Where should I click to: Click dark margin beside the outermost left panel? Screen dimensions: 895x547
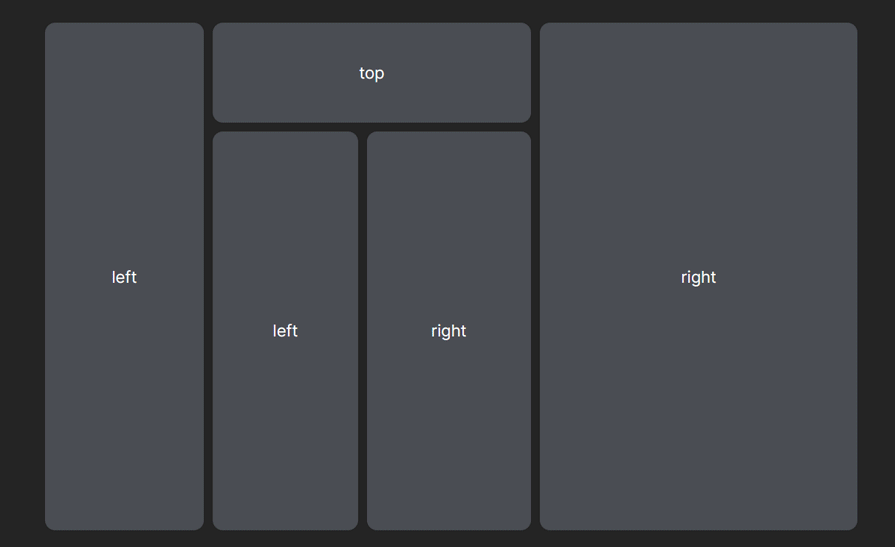(x=22, y=276)
